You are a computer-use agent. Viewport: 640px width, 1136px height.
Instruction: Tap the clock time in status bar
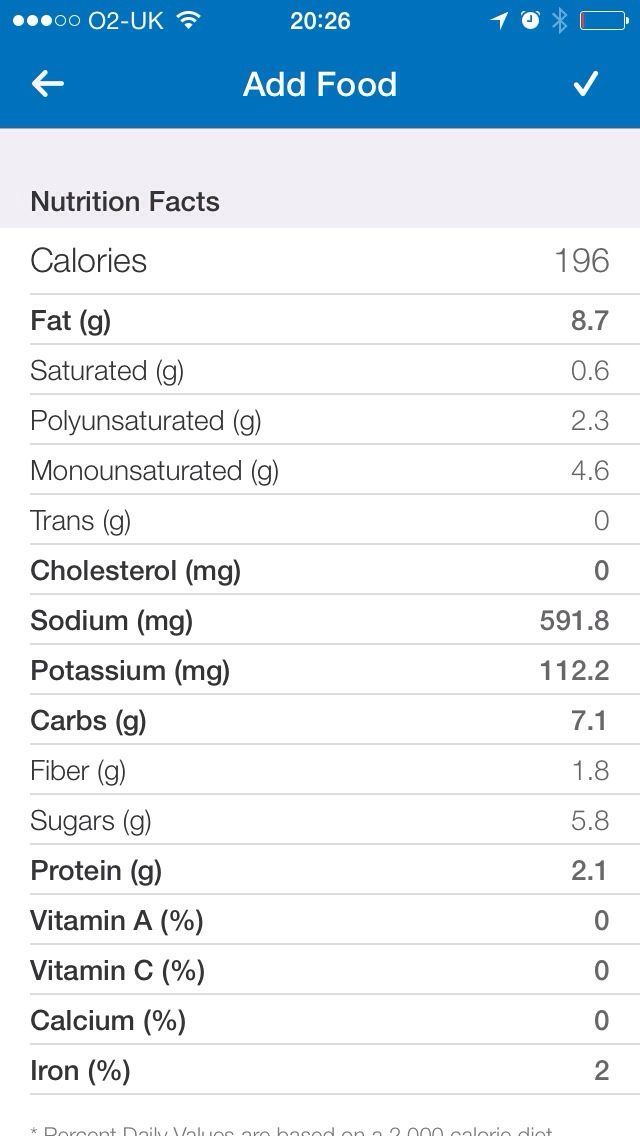point(320,21)
